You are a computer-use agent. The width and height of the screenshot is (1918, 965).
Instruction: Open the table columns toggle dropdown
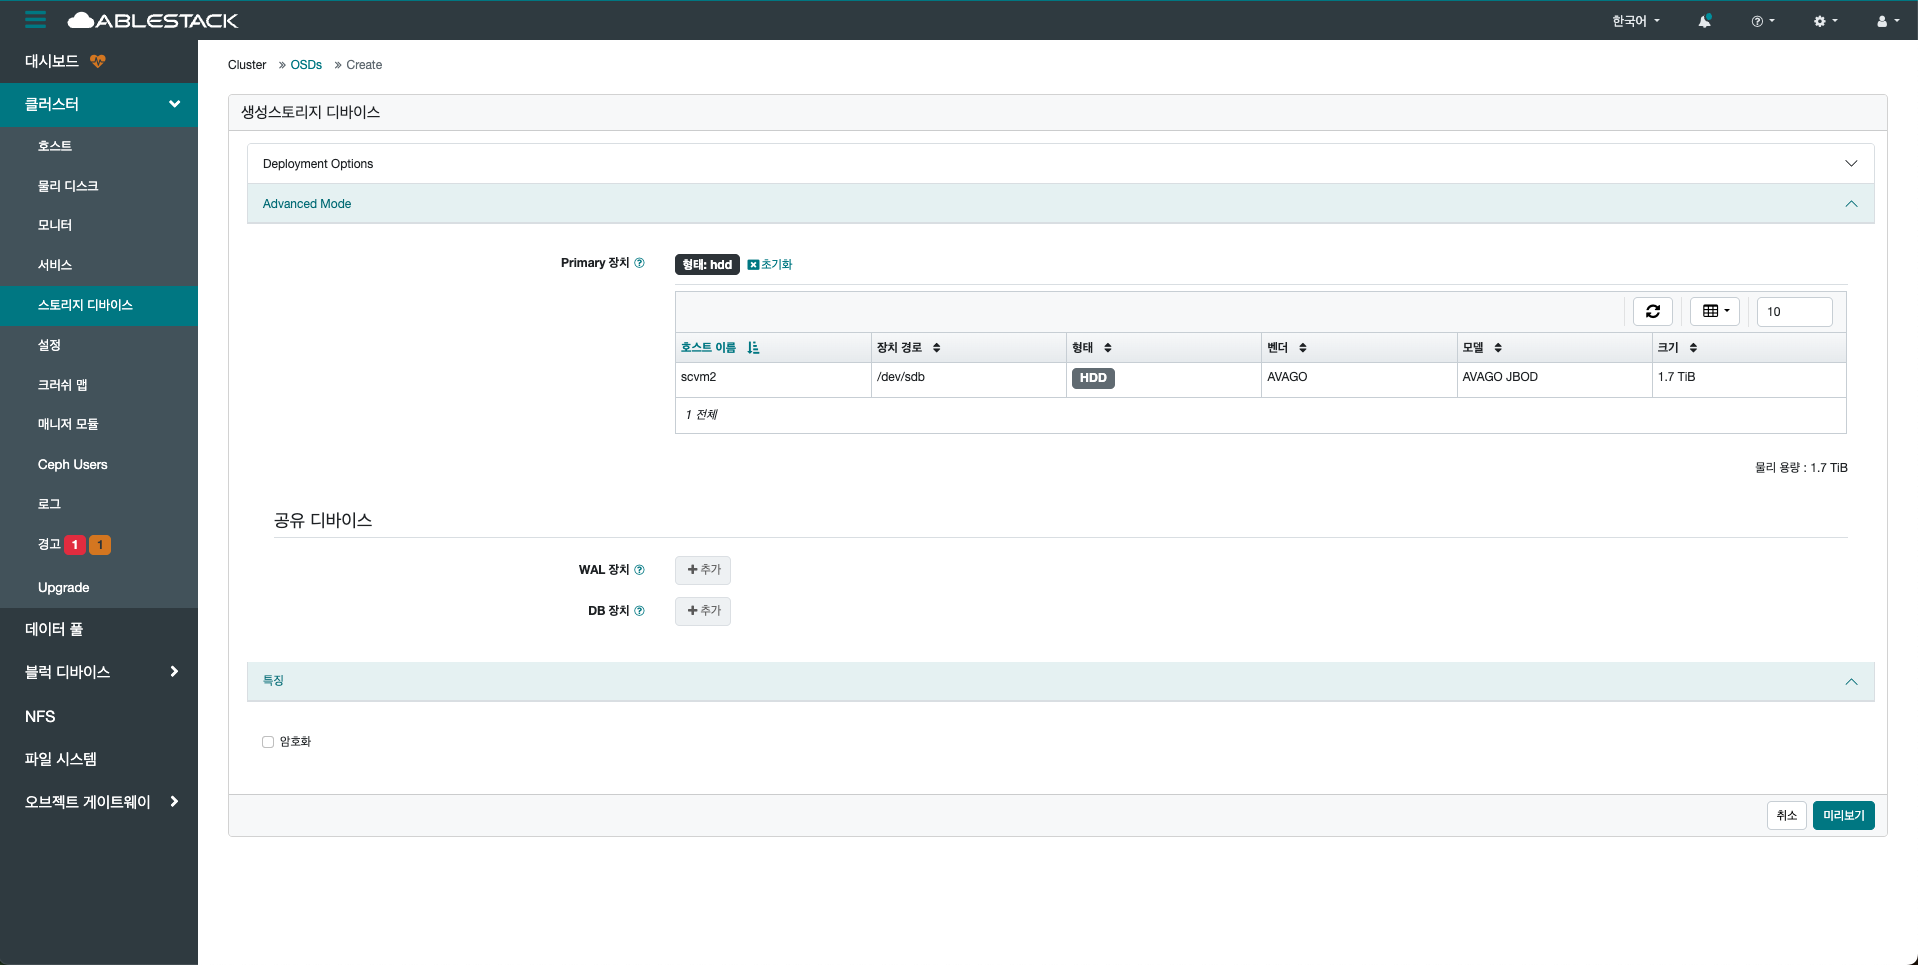(x=1714, y=312)
